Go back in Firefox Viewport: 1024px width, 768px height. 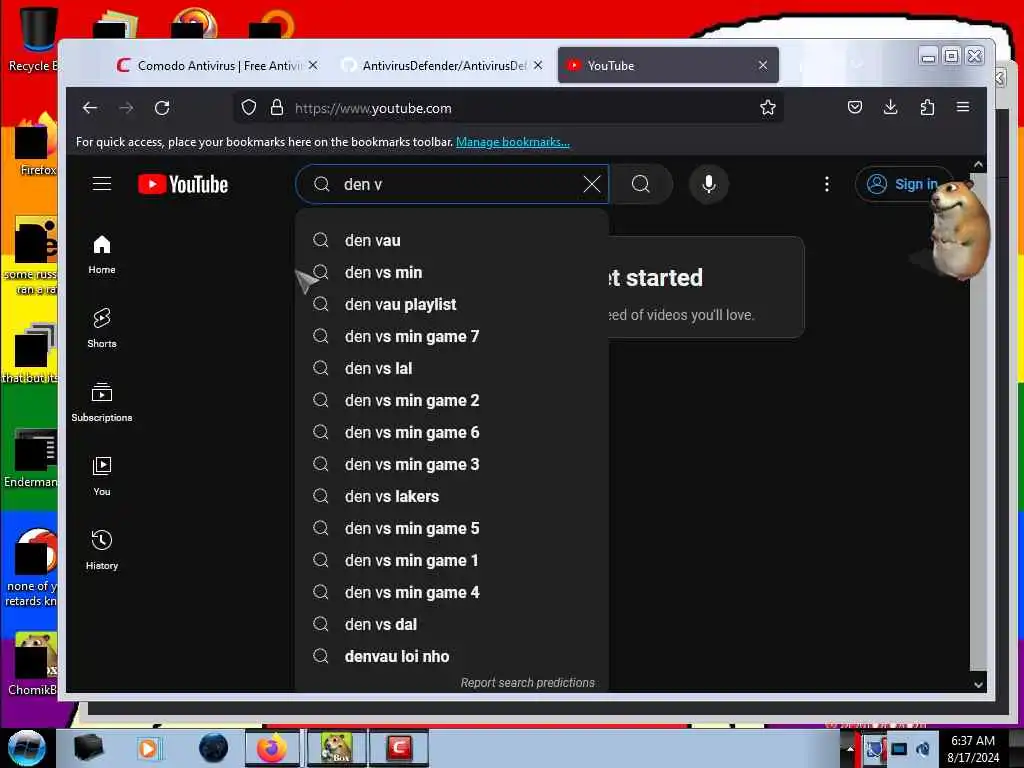(90, 108)
